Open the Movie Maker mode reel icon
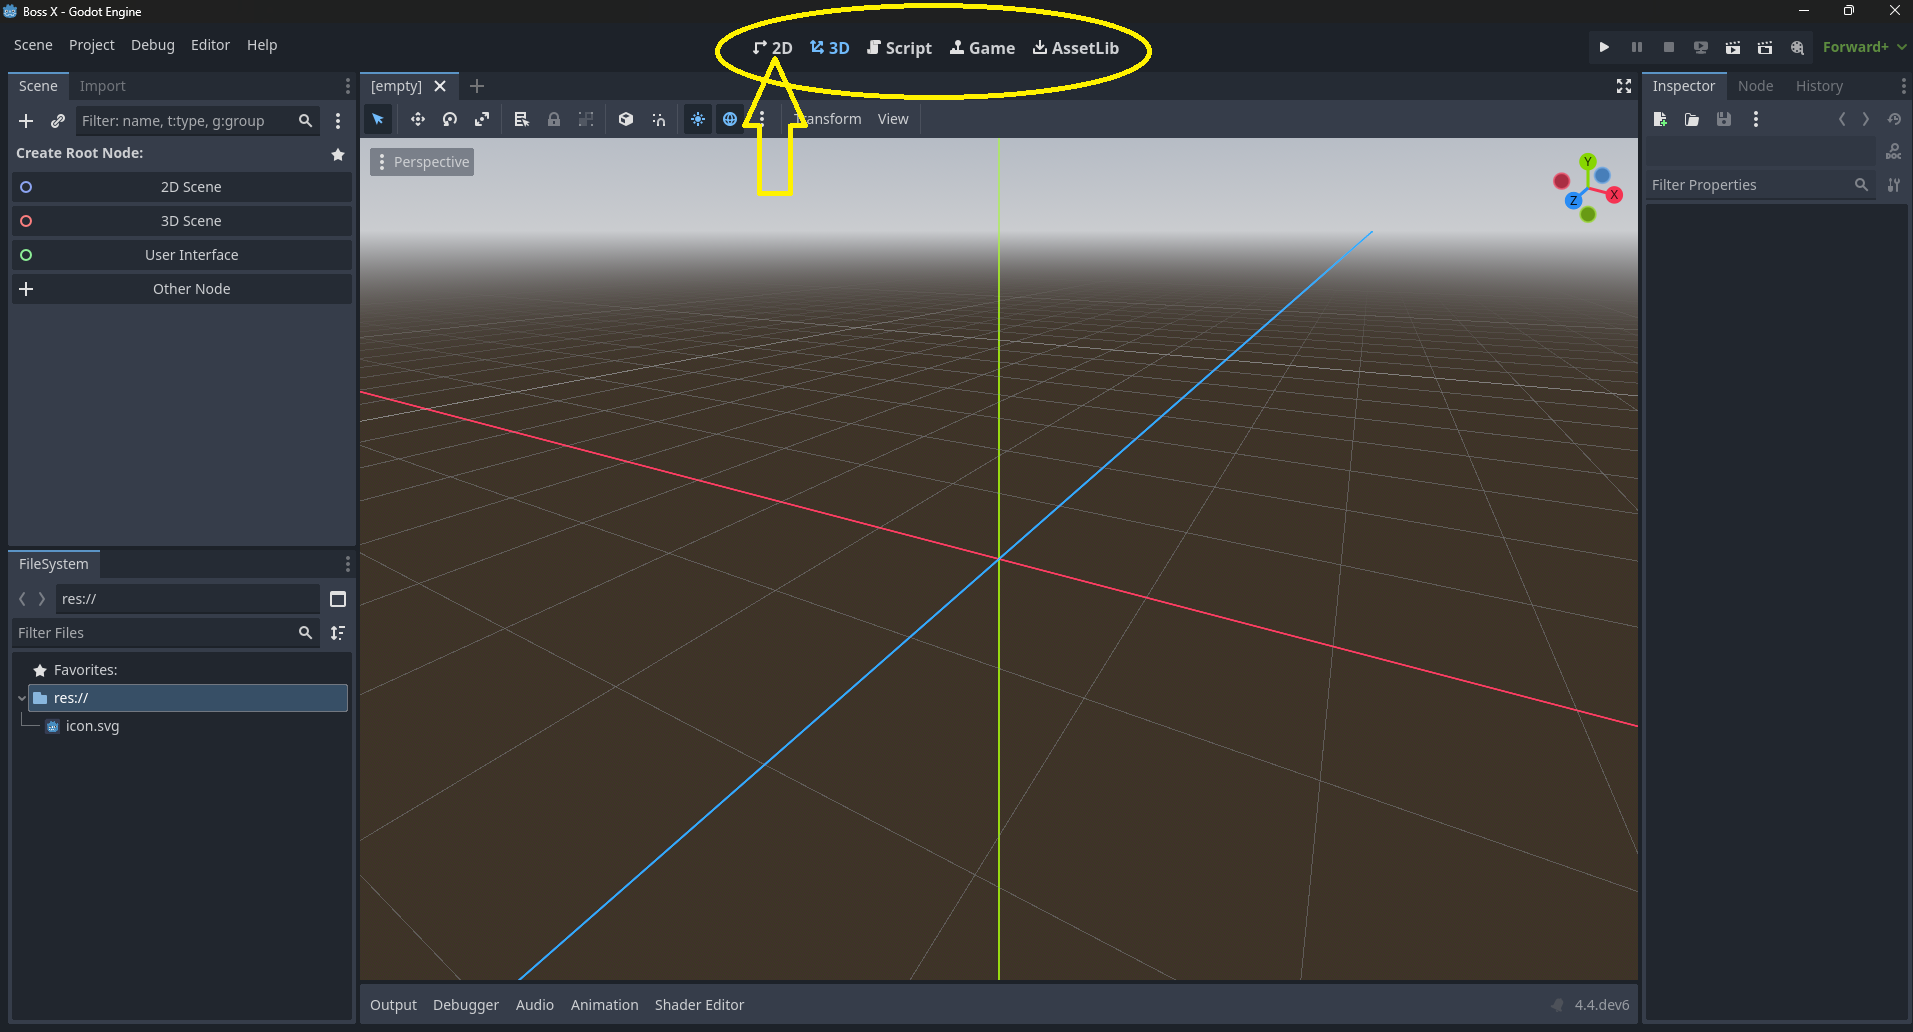 click(x=1797, y=47)
